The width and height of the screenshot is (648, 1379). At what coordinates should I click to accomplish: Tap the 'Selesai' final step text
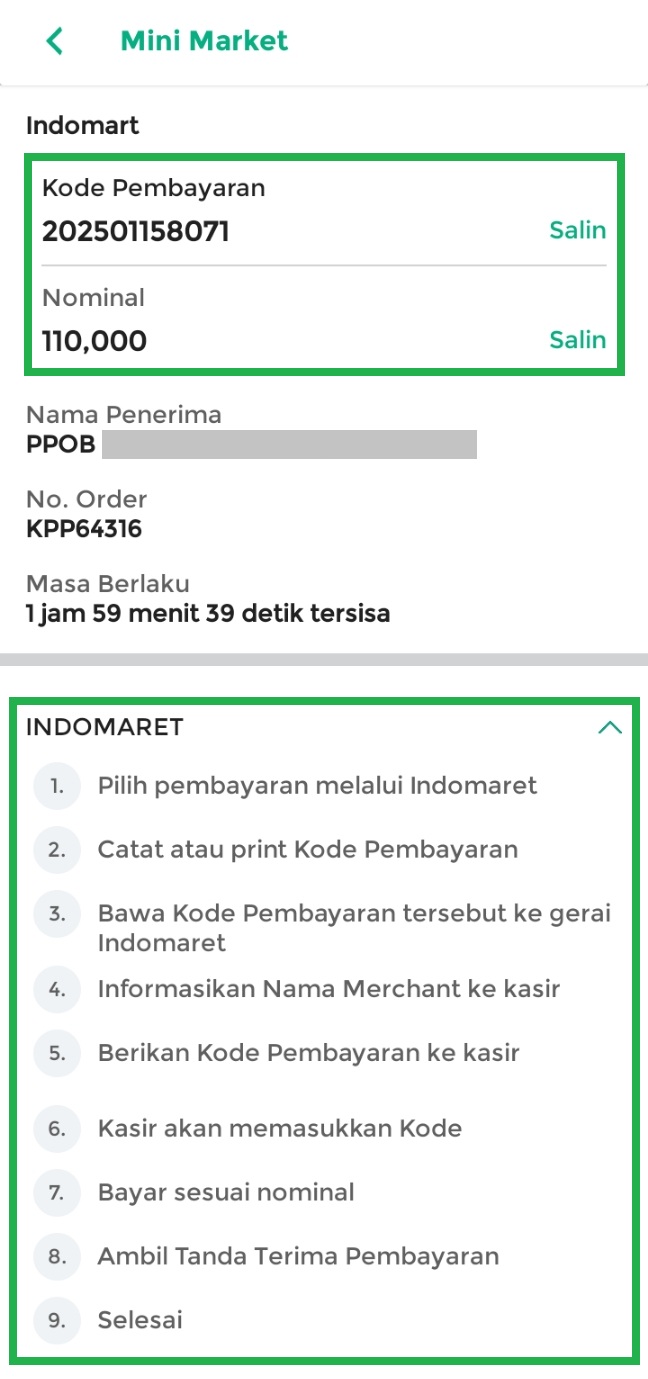pos(140,1320)
